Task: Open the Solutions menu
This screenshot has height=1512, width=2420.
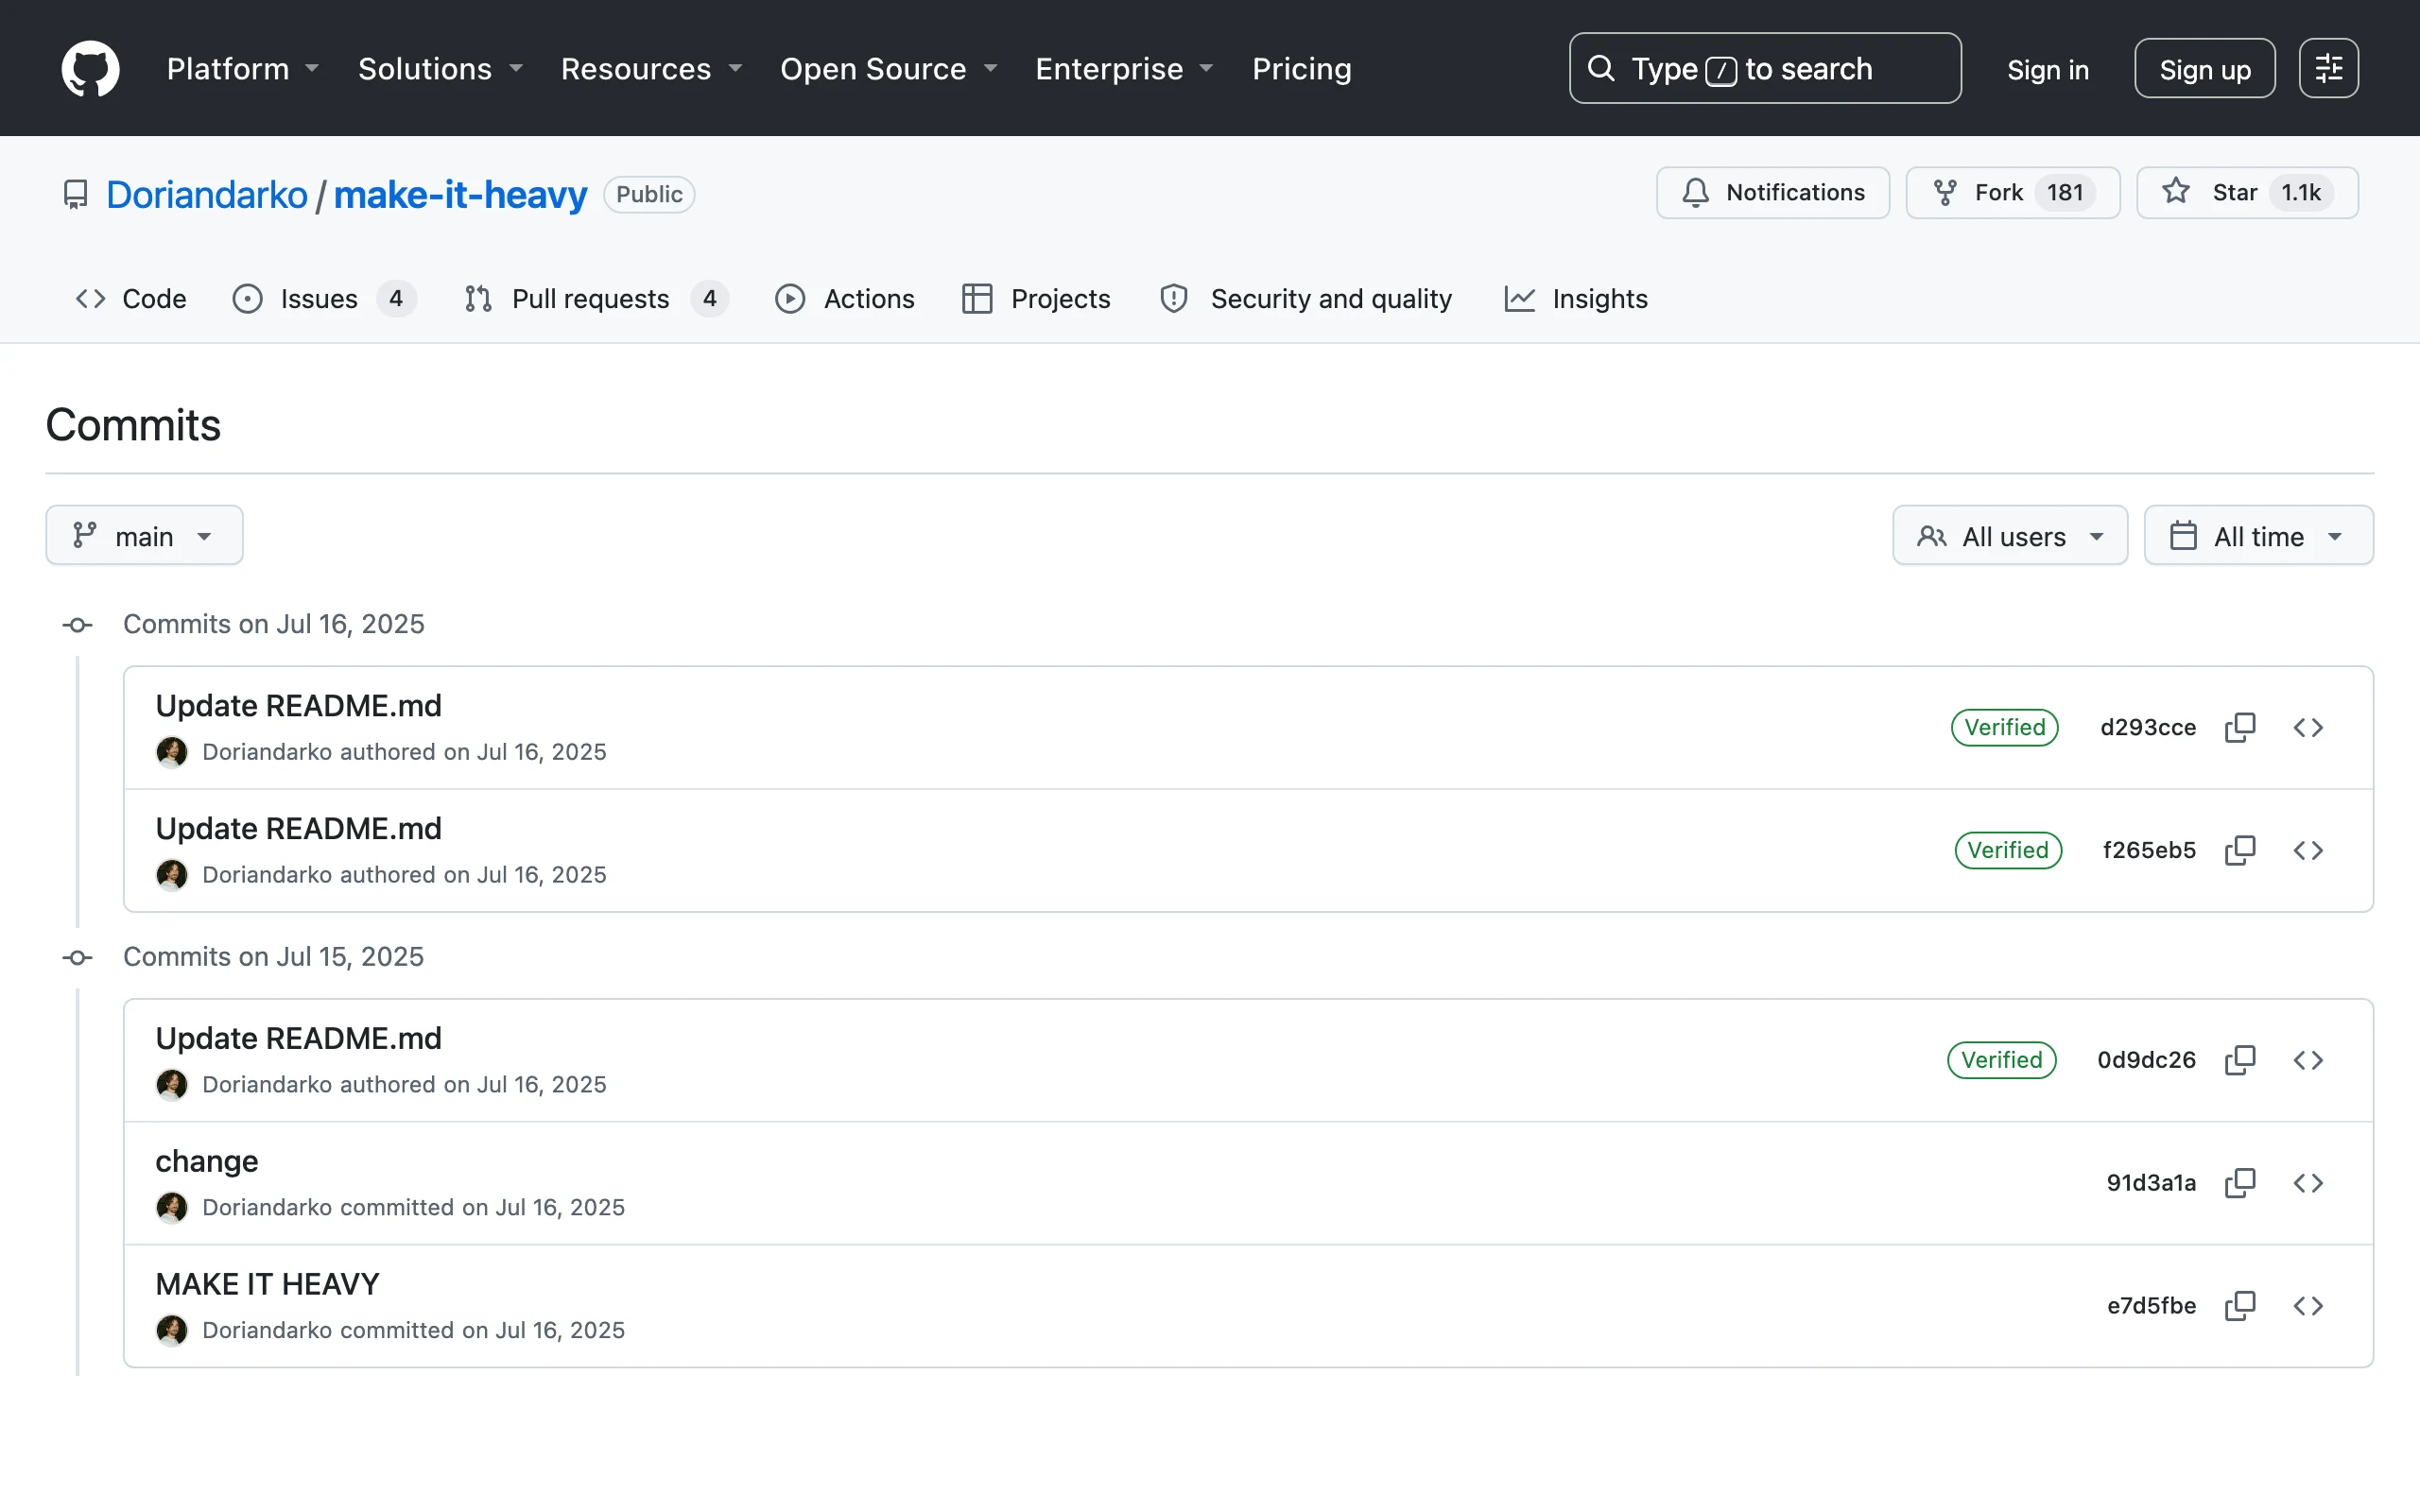Action: click(440, 69)
